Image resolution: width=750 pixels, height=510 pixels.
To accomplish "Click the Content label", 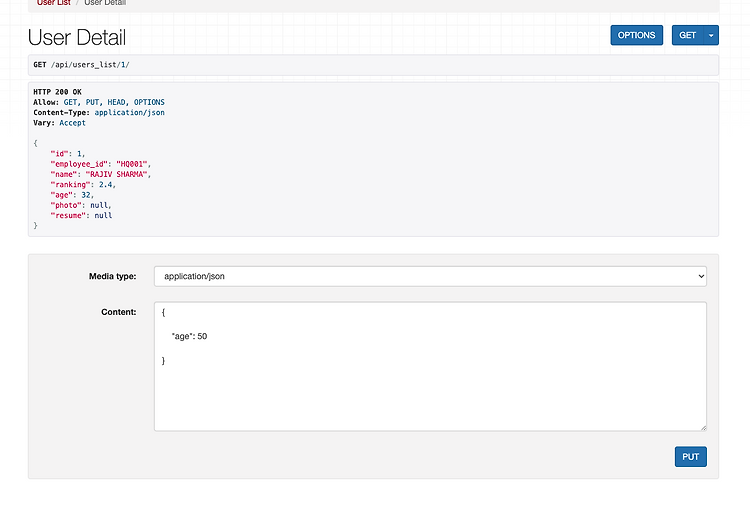I will (119, 312).
